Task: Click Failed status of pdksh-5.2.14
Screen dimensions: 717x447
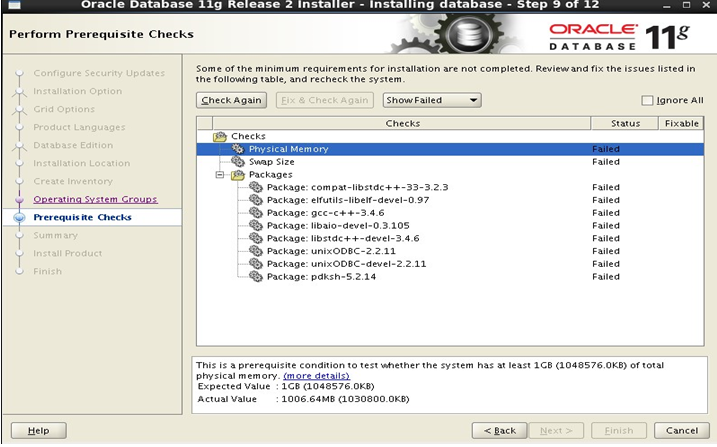Action: coord(606,277)
